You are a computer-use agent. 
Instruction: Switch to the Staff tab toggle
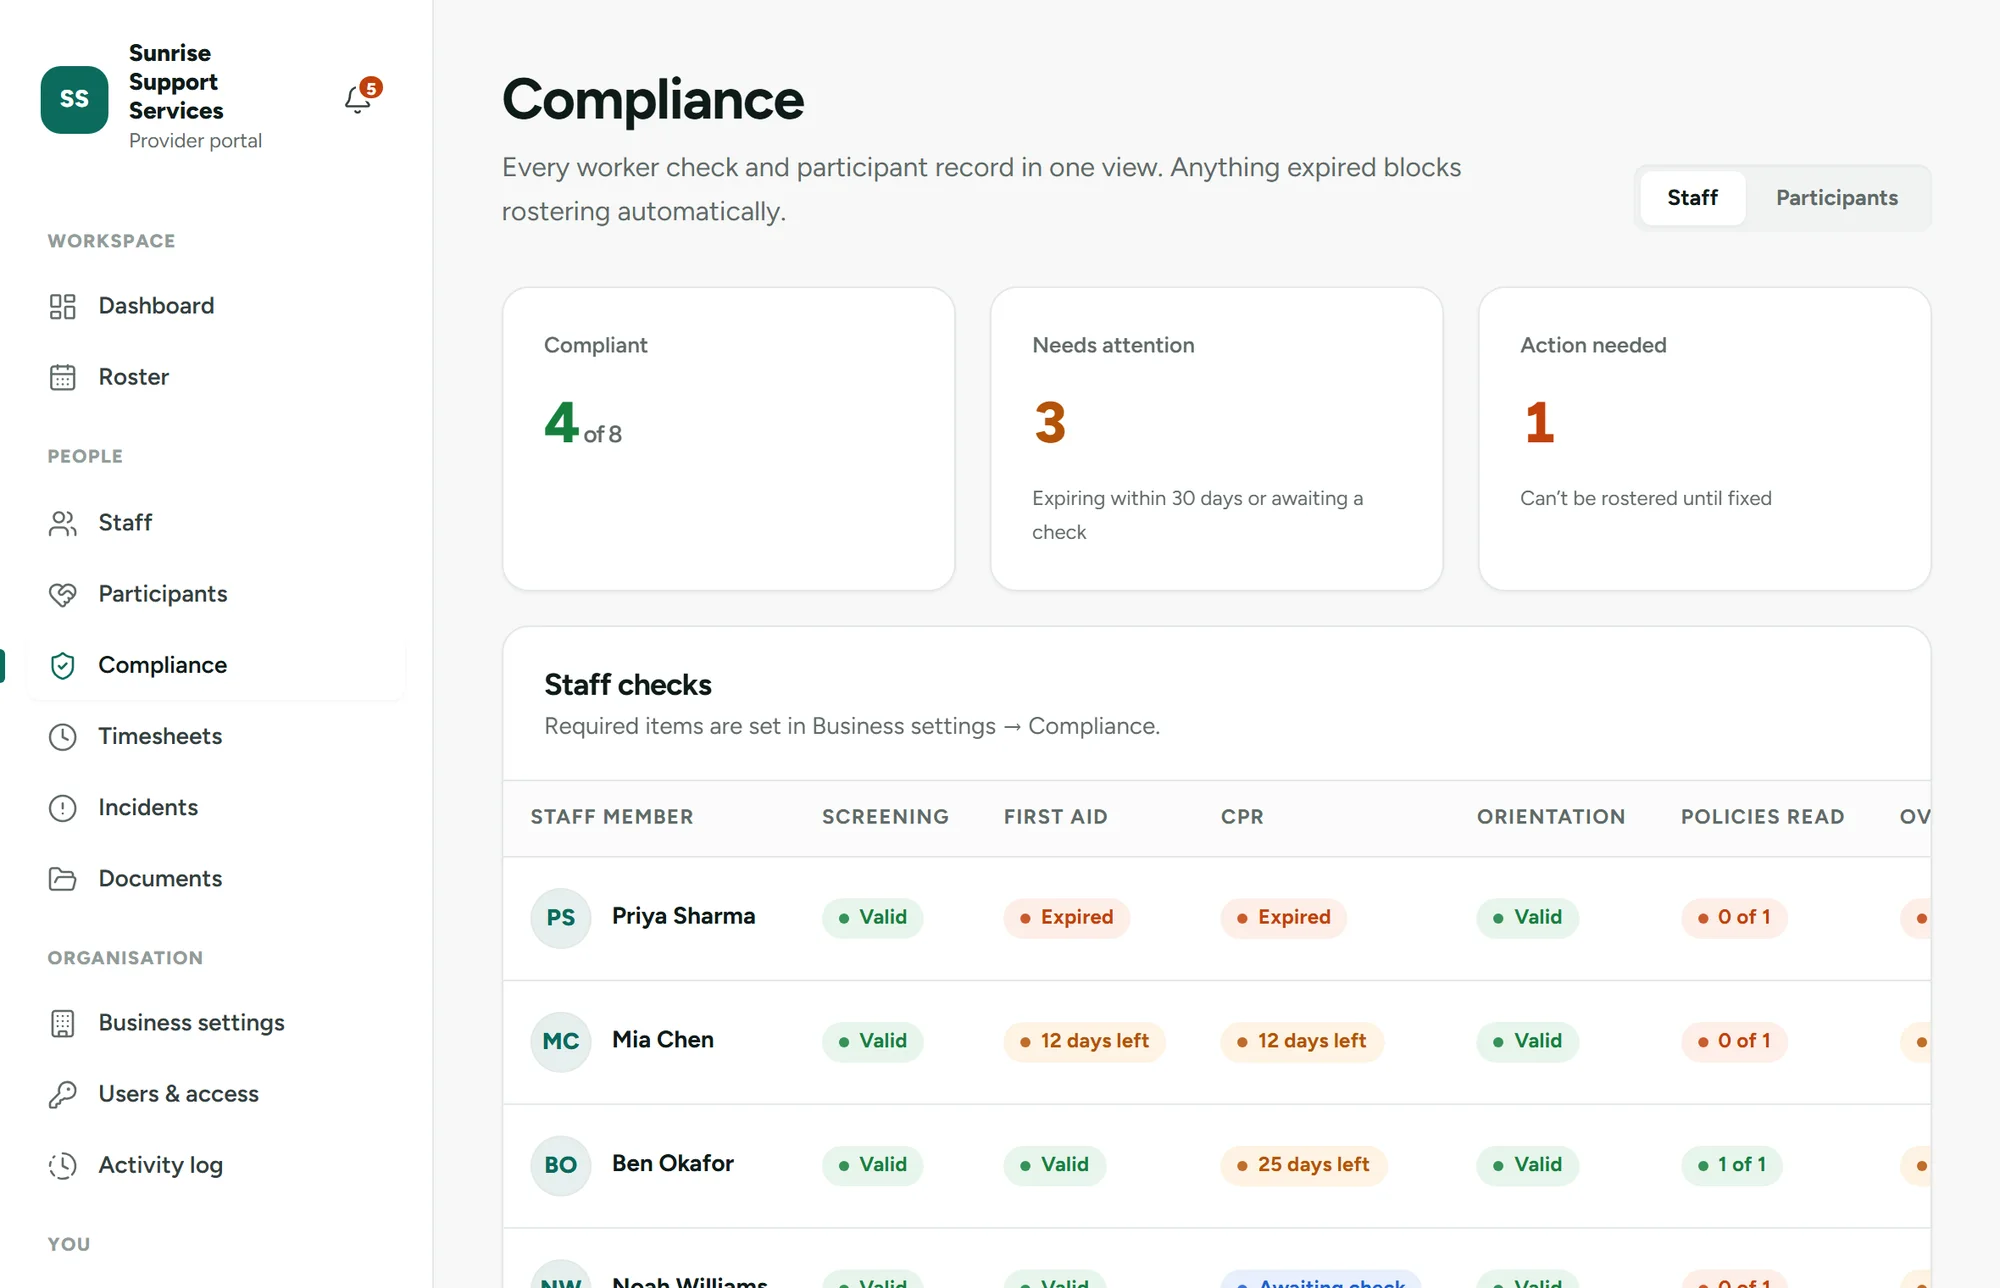tap(1692, 198)
